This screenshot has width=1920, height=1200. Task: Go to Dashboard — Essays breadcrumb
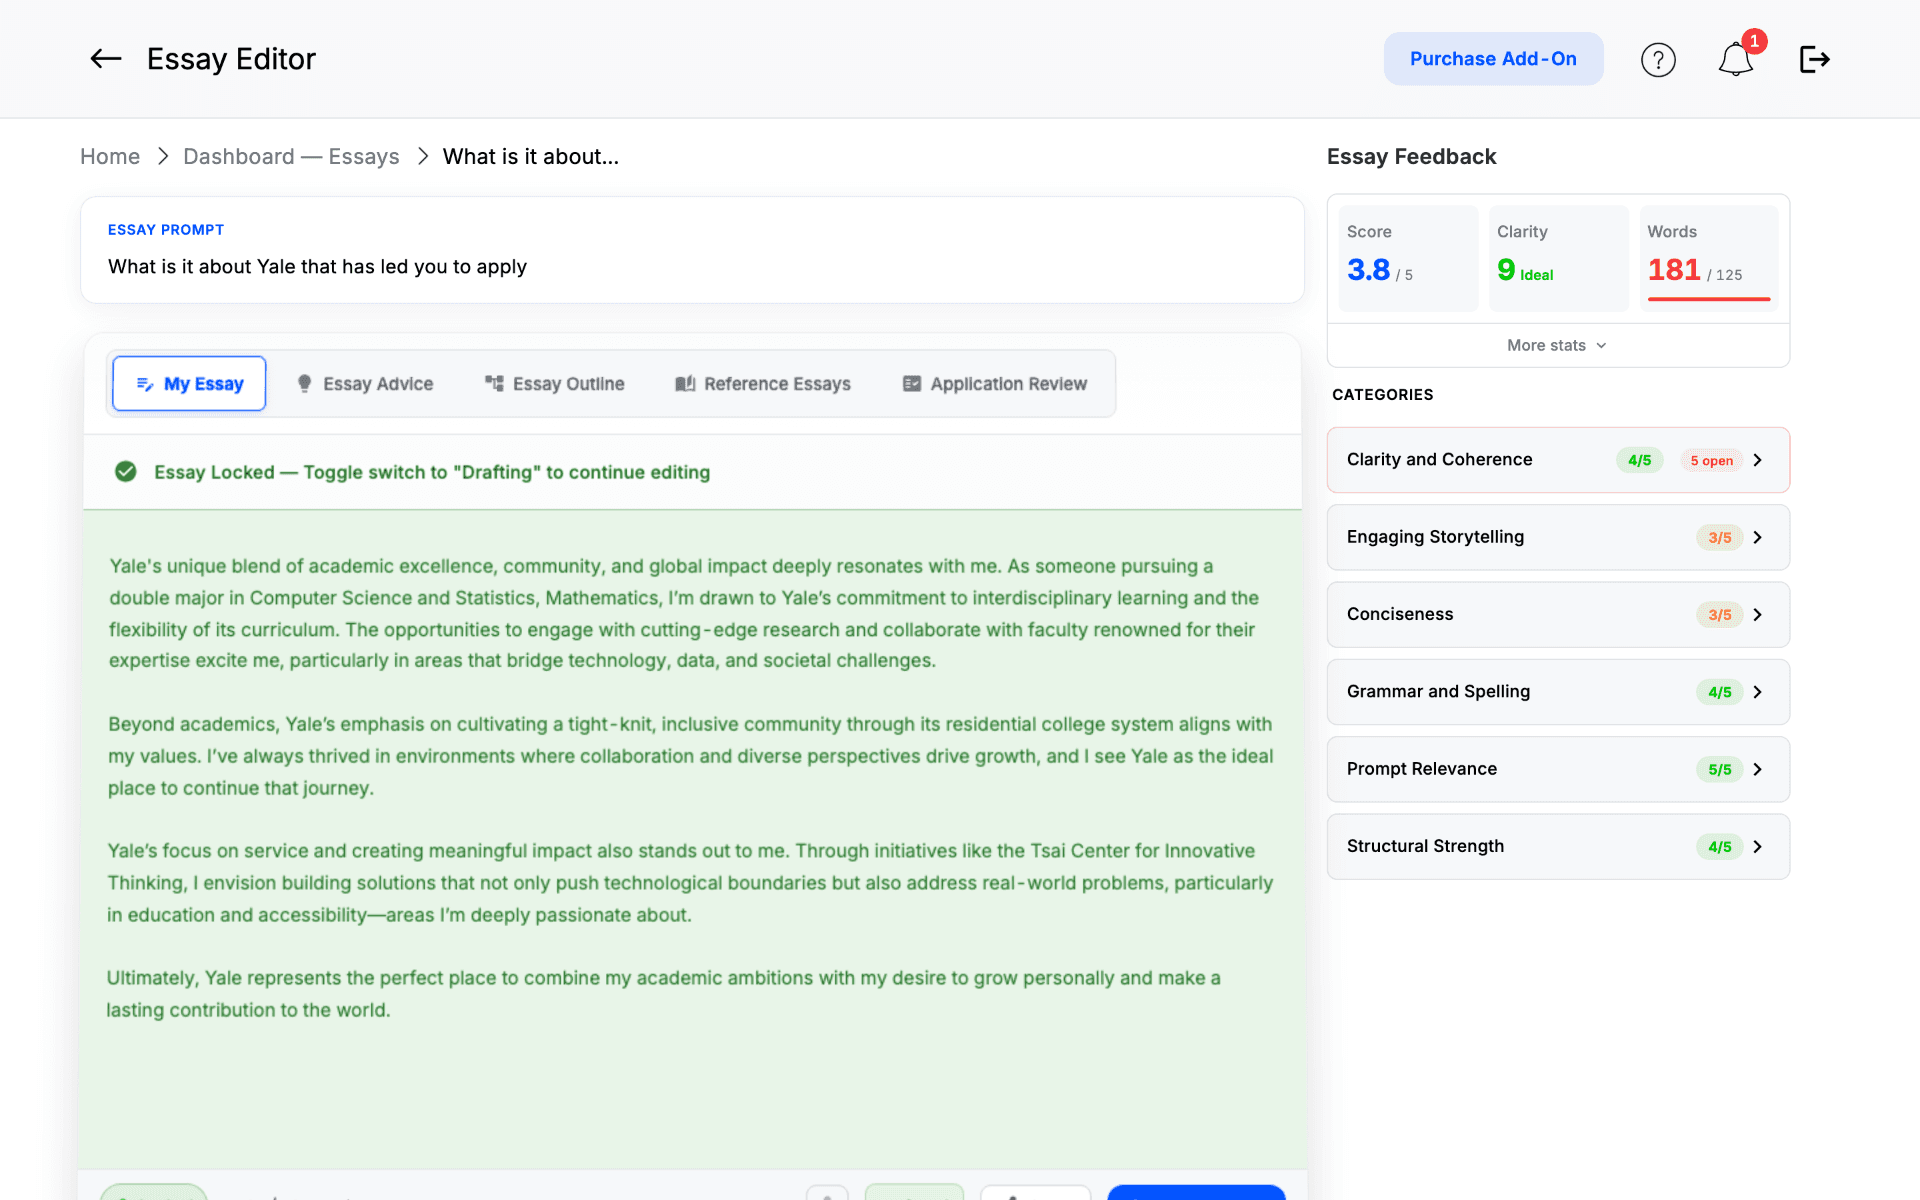pyautogui.click(x=291, y=157)
